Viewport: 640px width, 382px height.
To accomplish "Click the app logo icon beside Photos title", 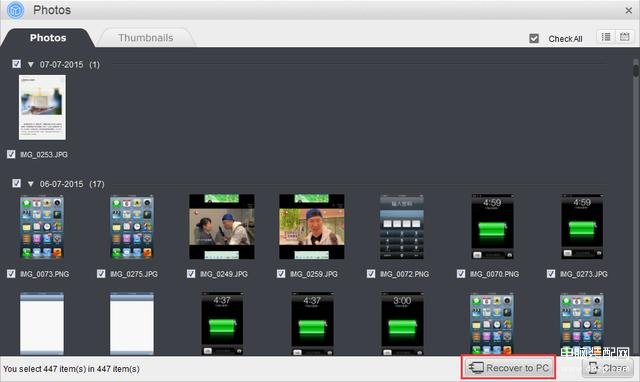I will (x=16, y=10).
